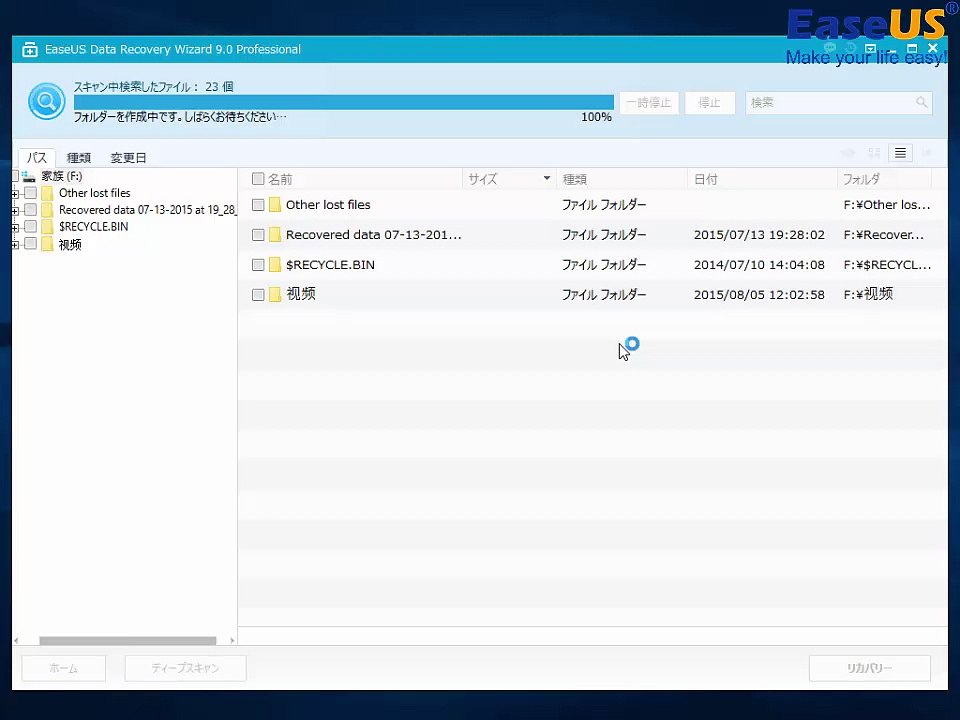The image size is (960, 720).
Task: Click the tree panel horizontal scrollbar thumb
Action: click(128, 640)
